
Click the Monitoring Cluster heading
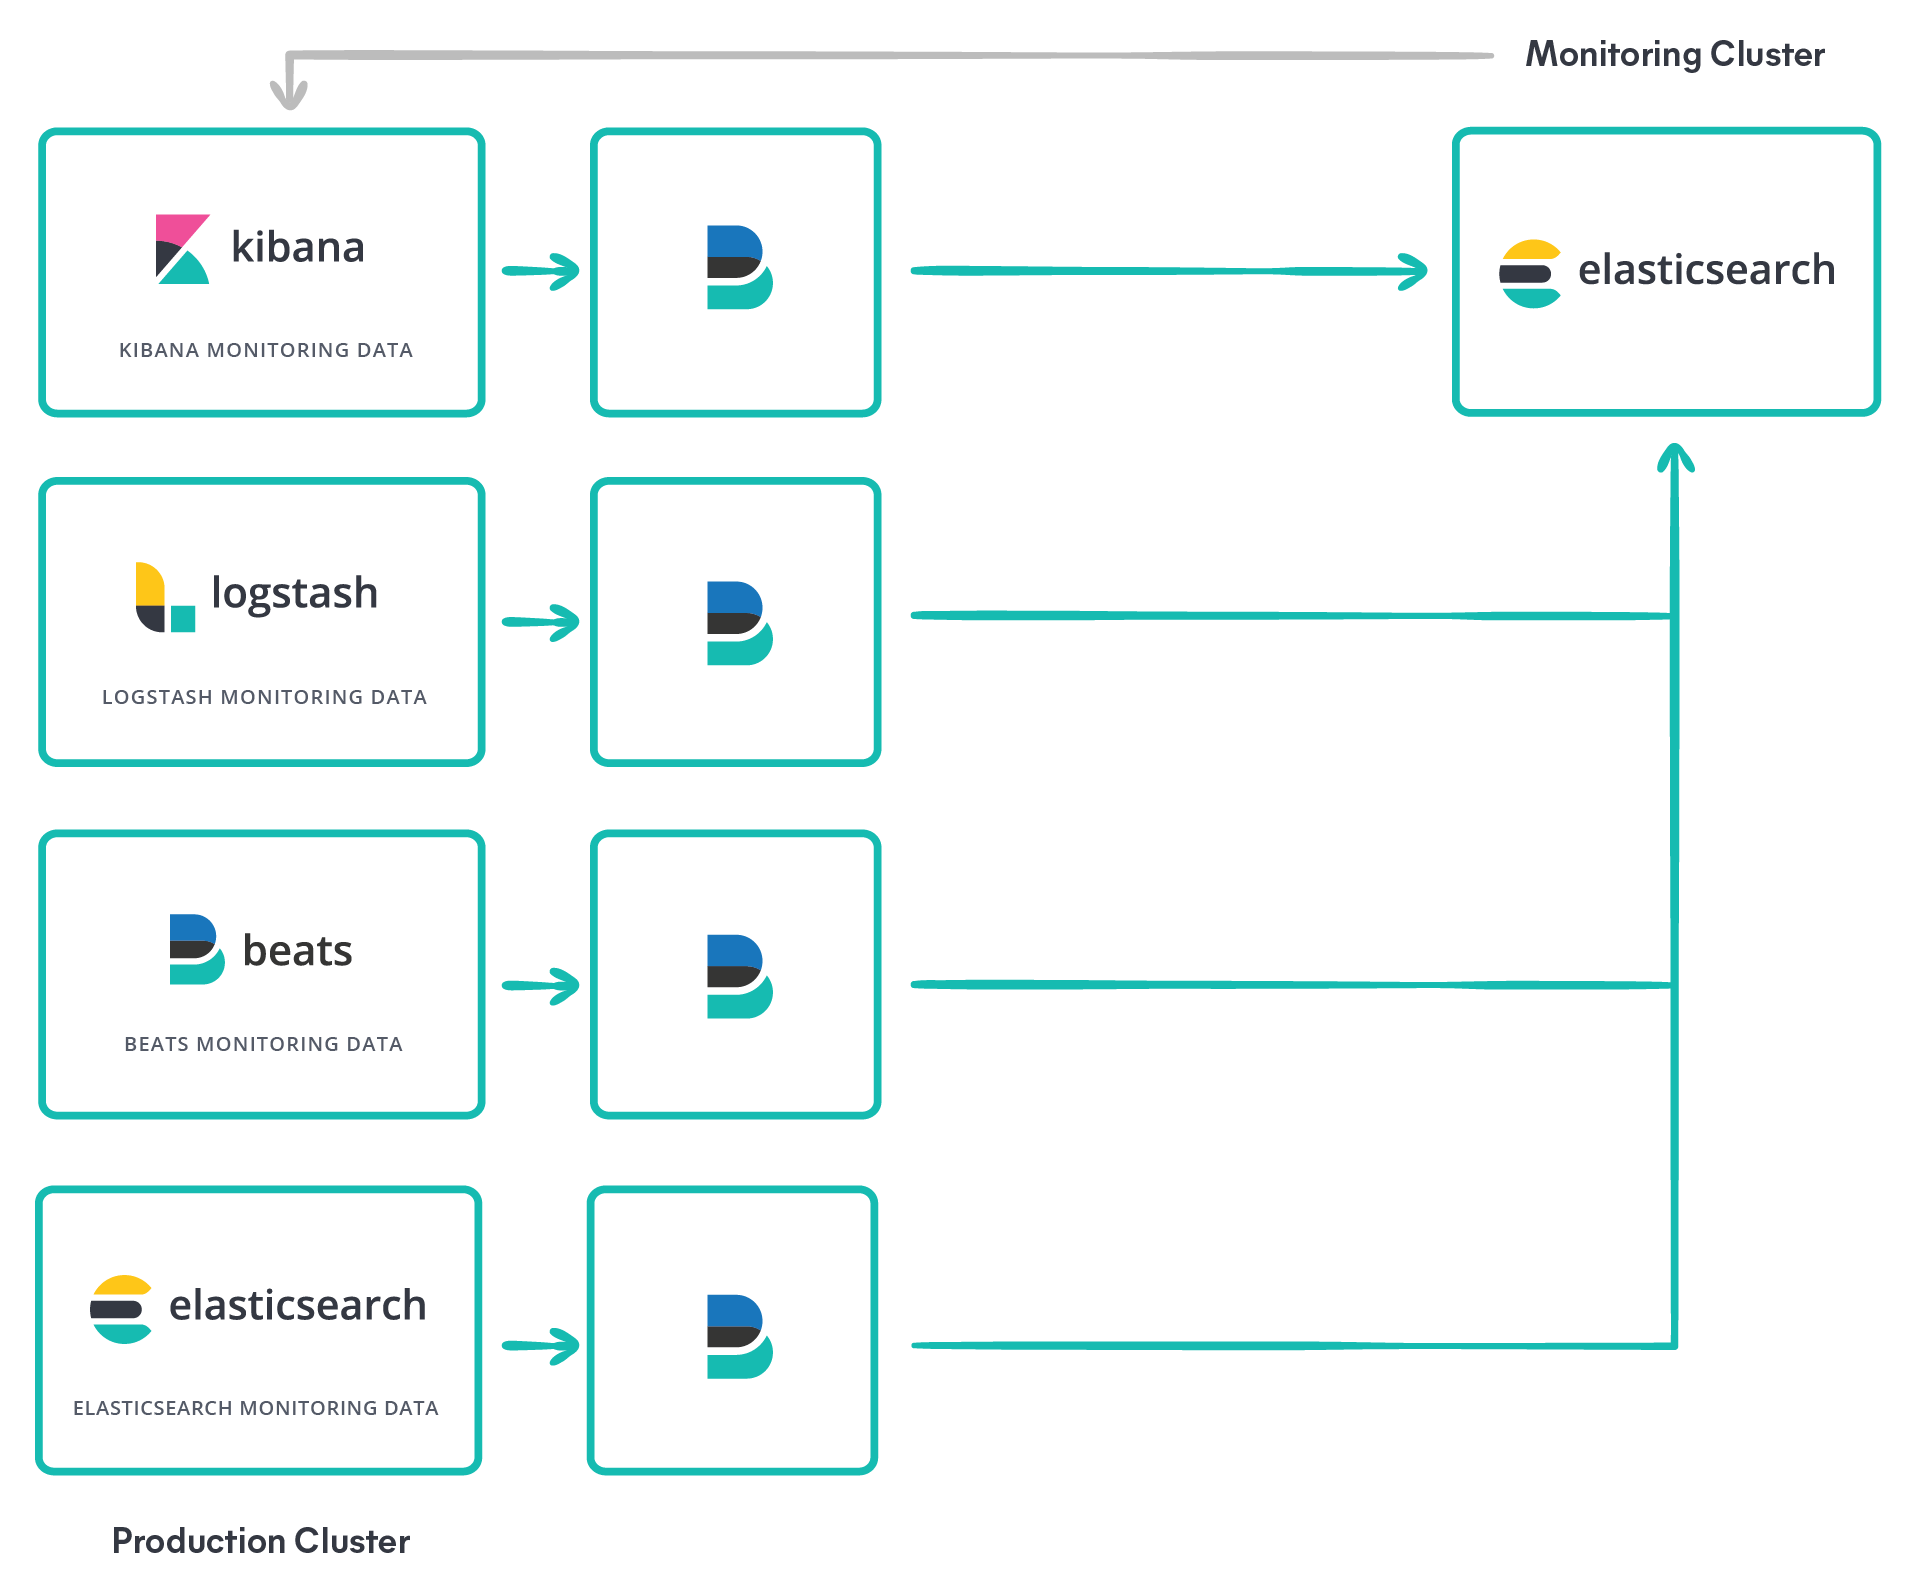[1674, 54]
